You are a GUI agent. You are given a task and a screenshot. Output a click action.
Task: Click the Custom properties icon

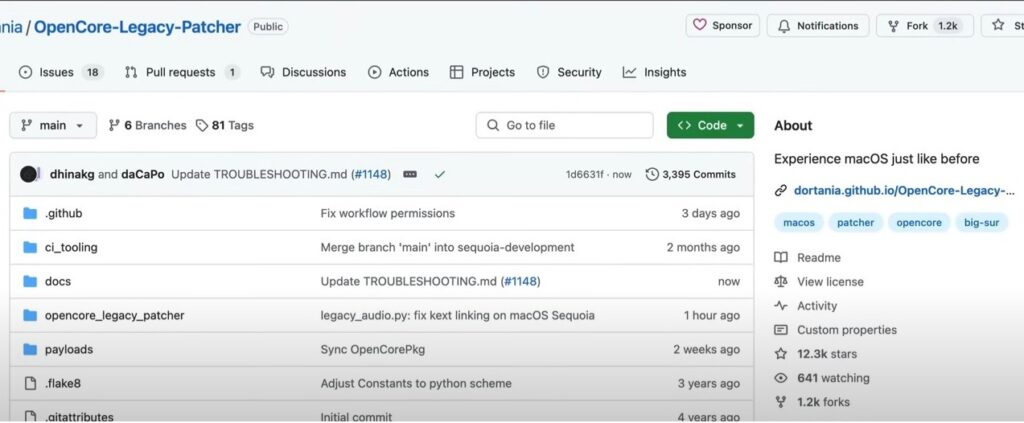[x=781, y=330]
